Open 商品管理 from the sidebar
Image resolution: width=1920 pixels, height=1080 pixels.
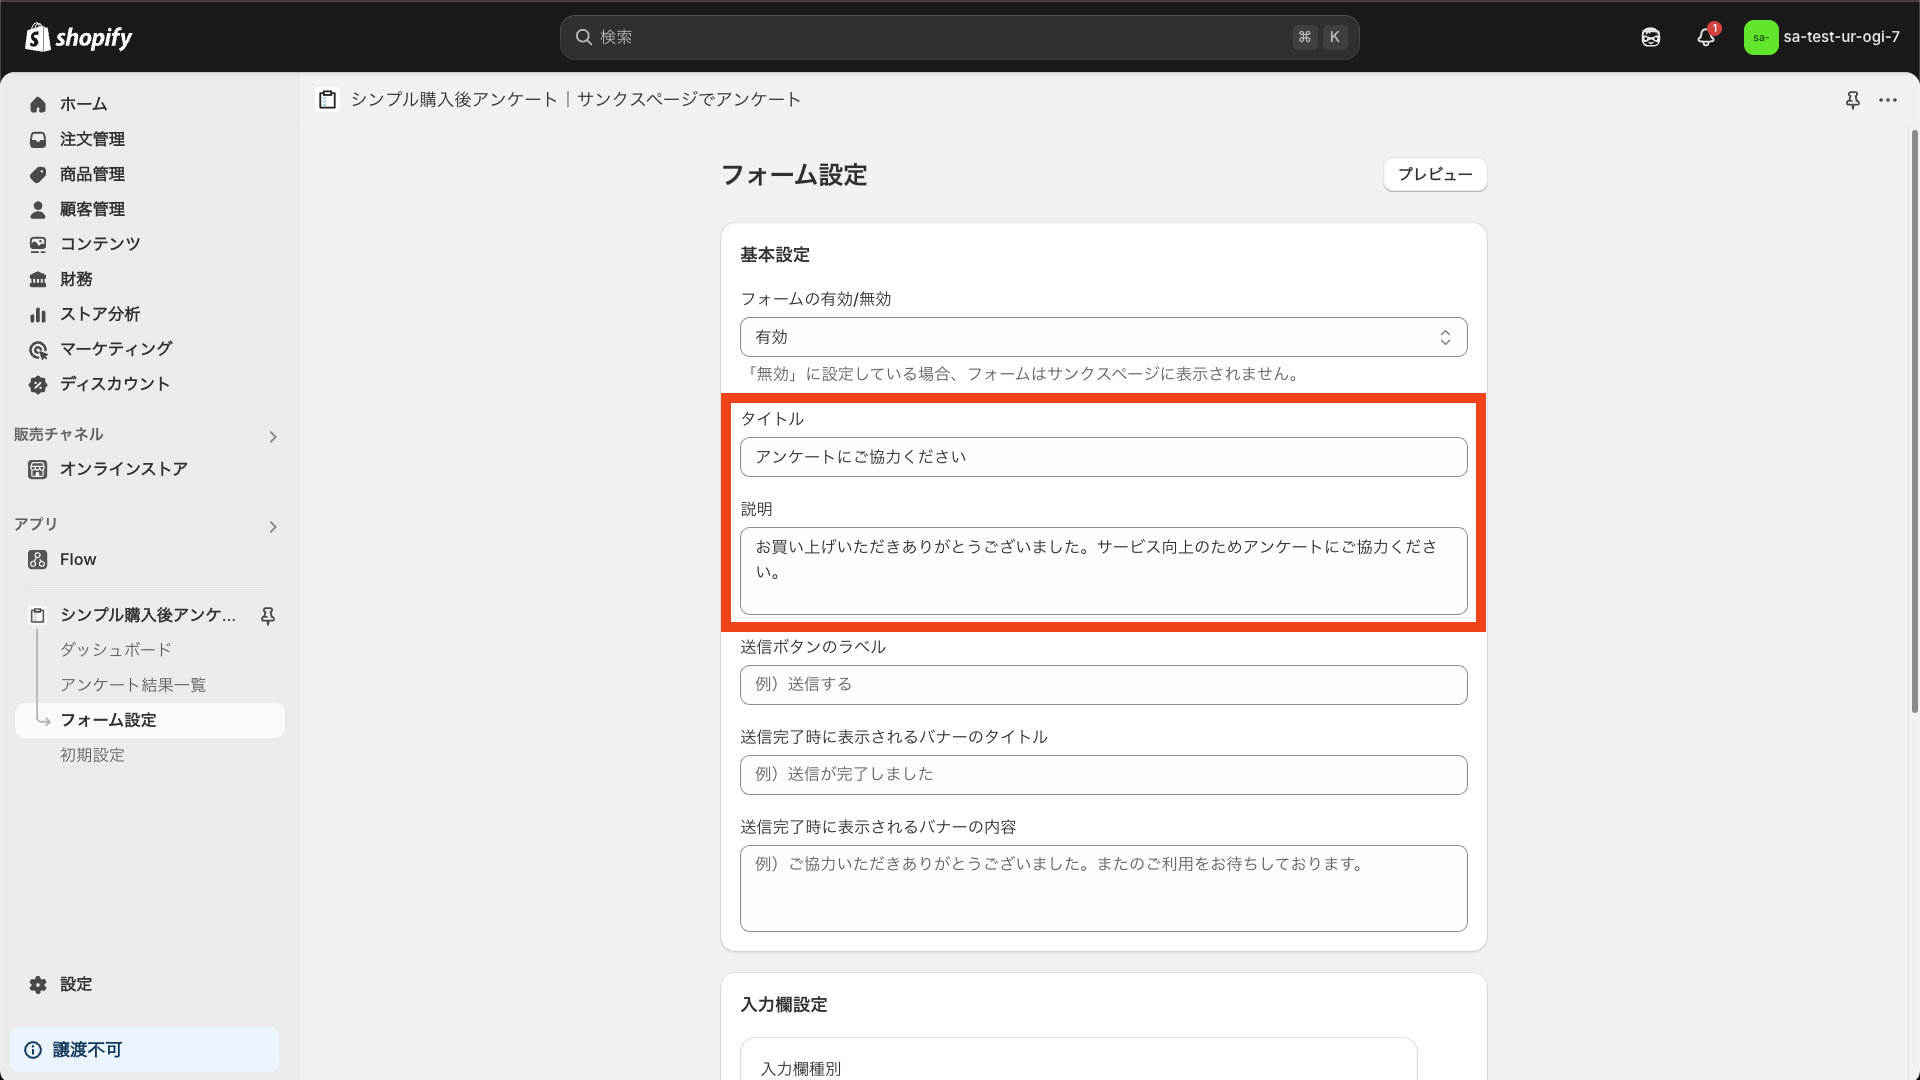pyautogui.click(x=92, y=174)
